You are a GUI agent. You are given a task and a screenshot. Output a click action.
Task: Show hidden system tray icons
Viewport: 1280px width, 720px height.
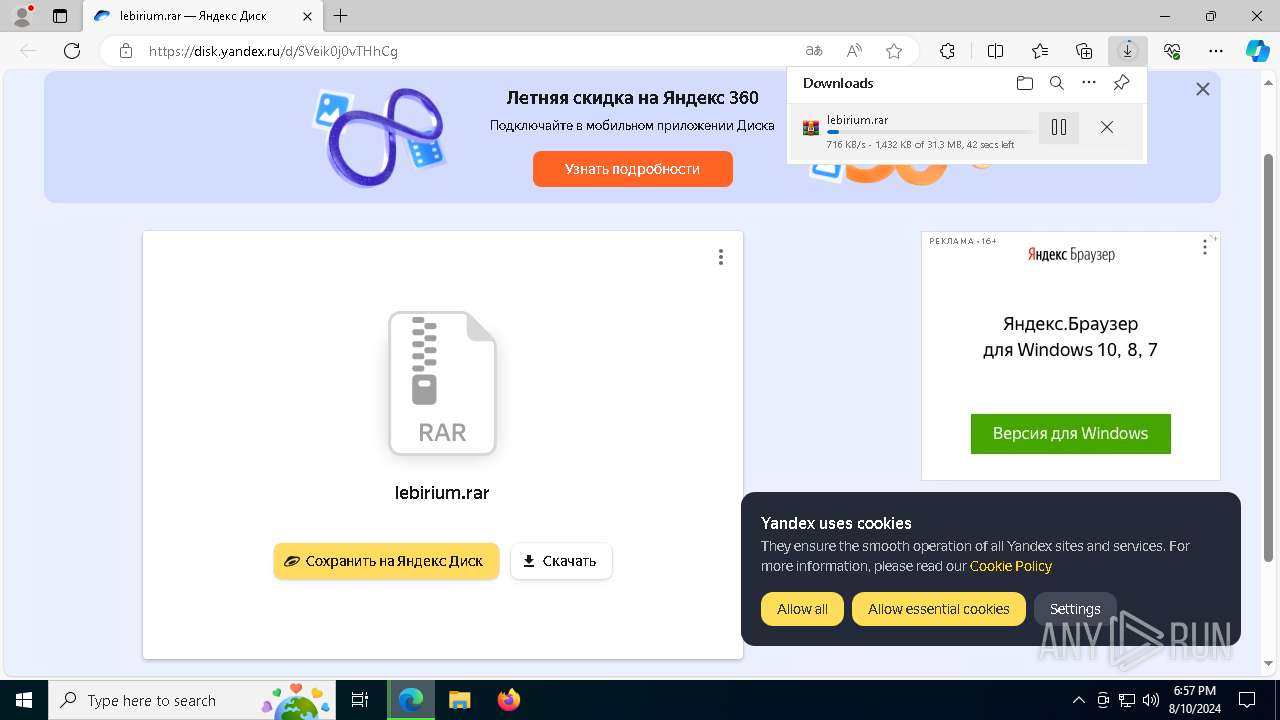(x=1078, y=700)
